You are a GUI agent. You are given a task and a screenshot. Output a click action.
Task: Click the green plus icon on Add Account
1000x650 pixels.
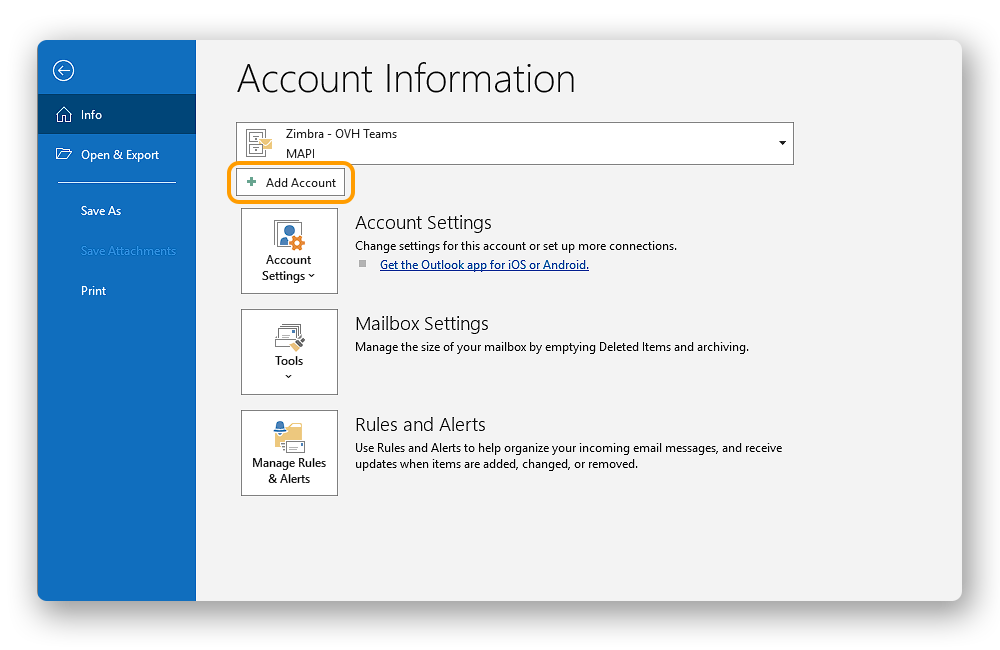pyautogui.click(x=252, y=183)
